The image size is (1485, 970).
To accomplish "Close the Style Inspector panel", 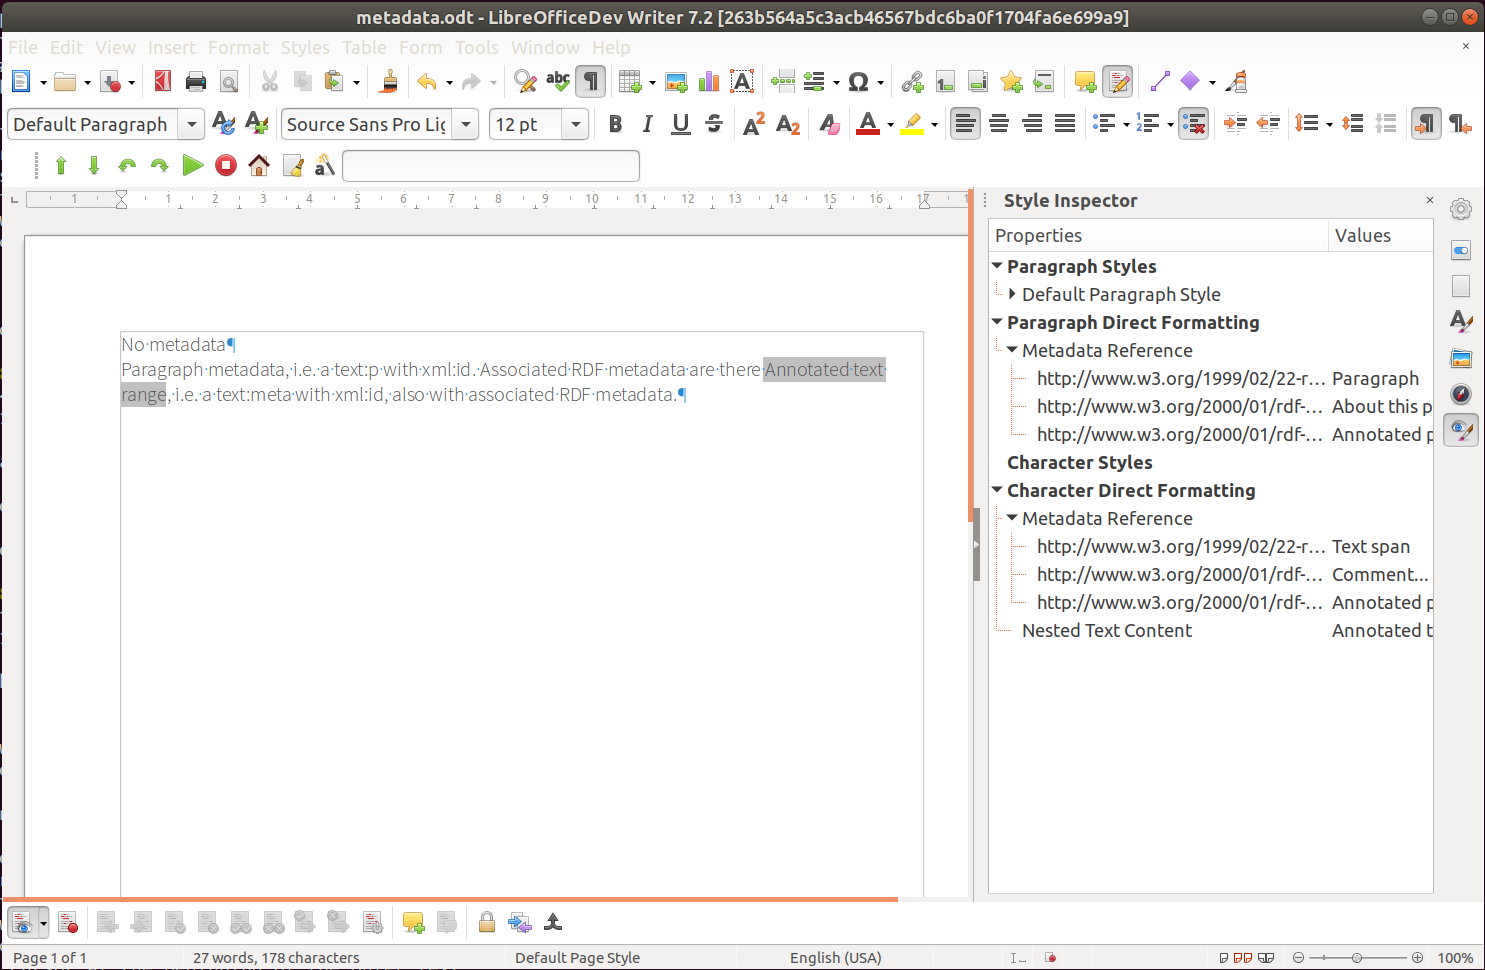I will [1429, 200].
